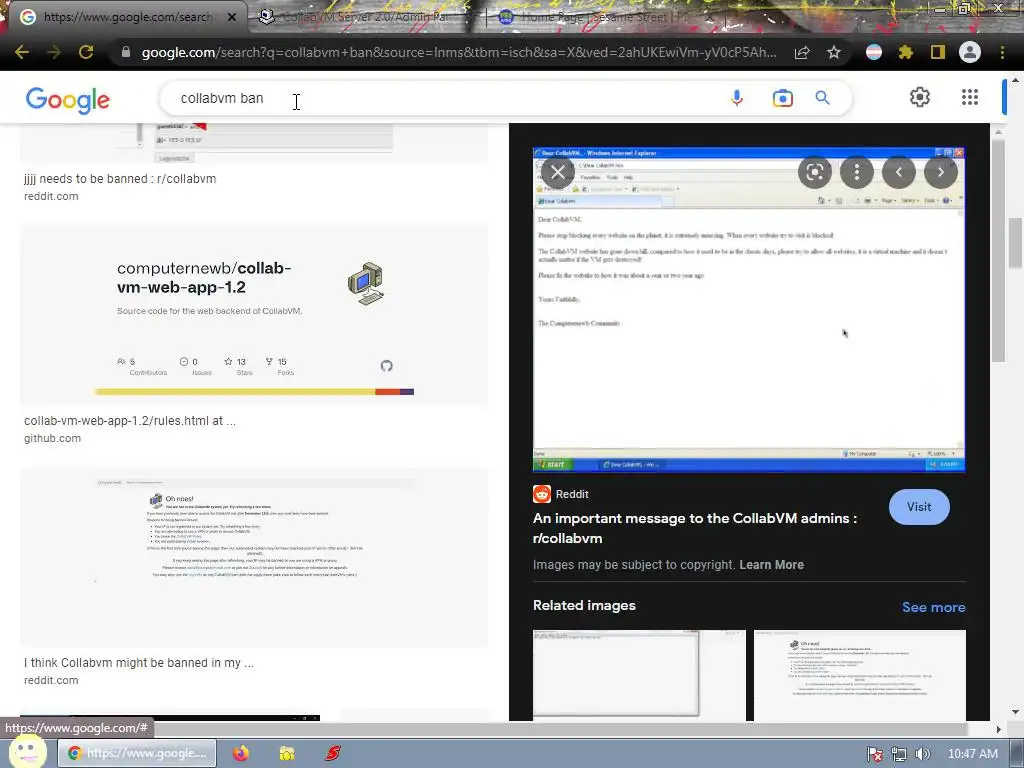
Task: Go back using the browser back arrow
Action: point(22,52)
